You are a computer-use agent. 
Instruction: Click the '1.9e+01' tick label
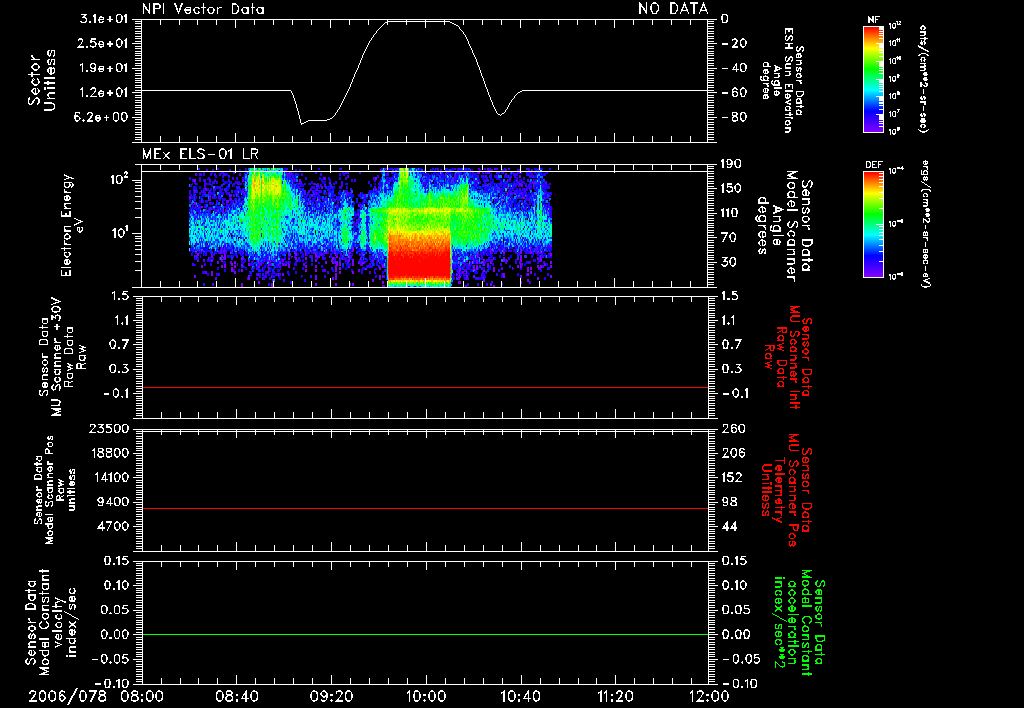[104, 68]
